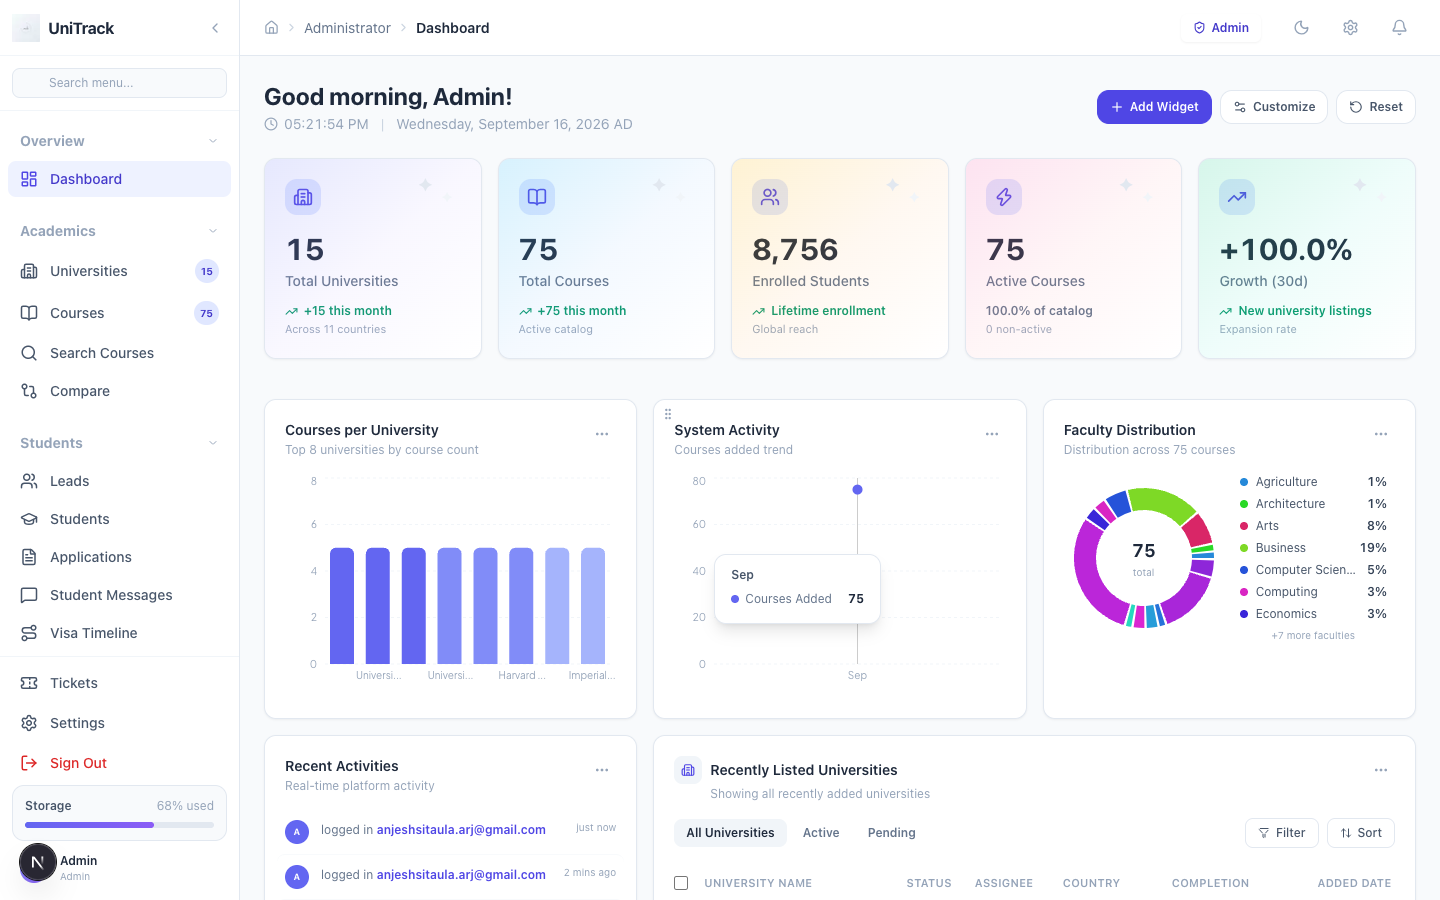Click the Total Courses book icon

tap(537, 197)
